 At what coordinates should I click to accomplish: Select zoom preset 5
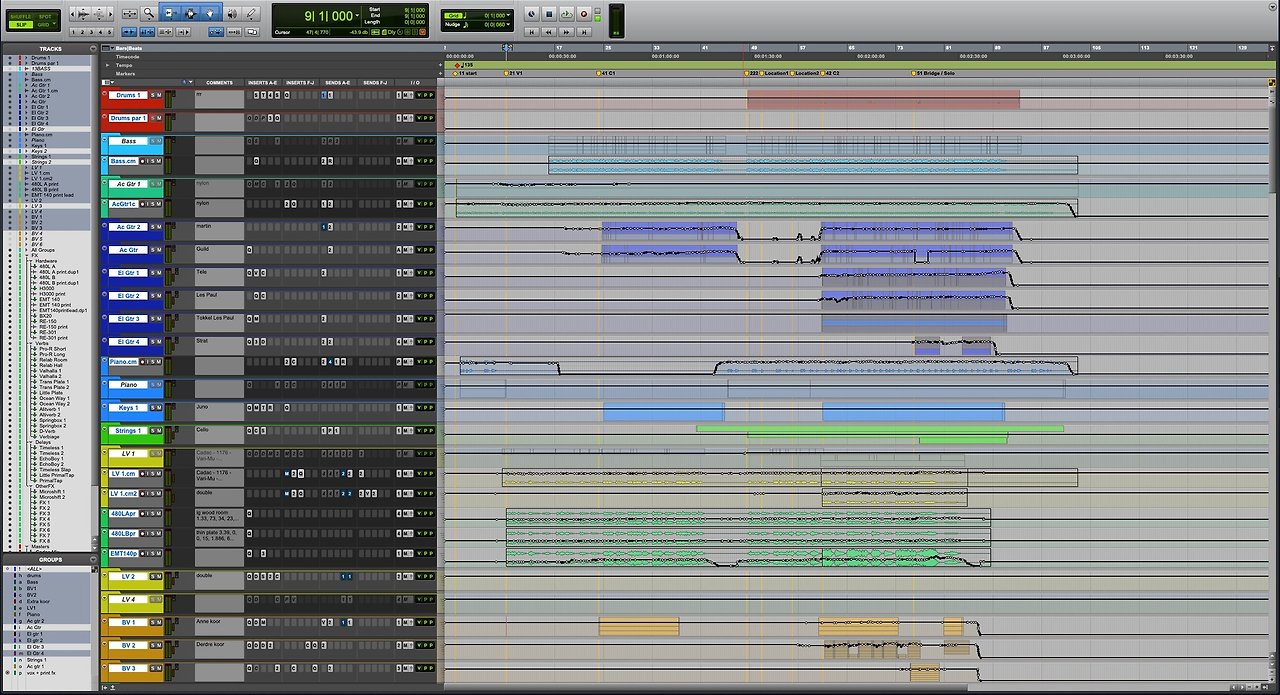(x=111, y=31)
